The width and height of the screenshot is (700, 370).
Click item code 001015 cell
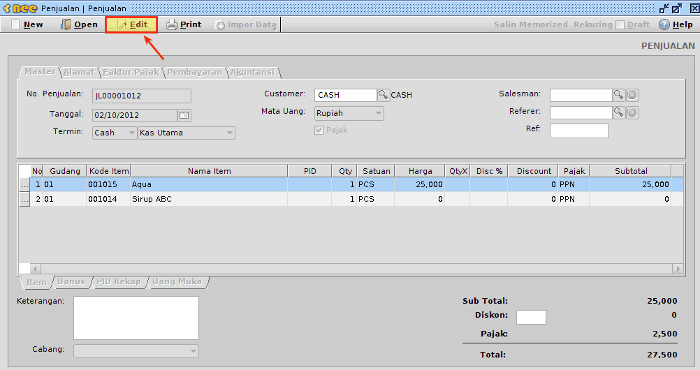(108, 184)
